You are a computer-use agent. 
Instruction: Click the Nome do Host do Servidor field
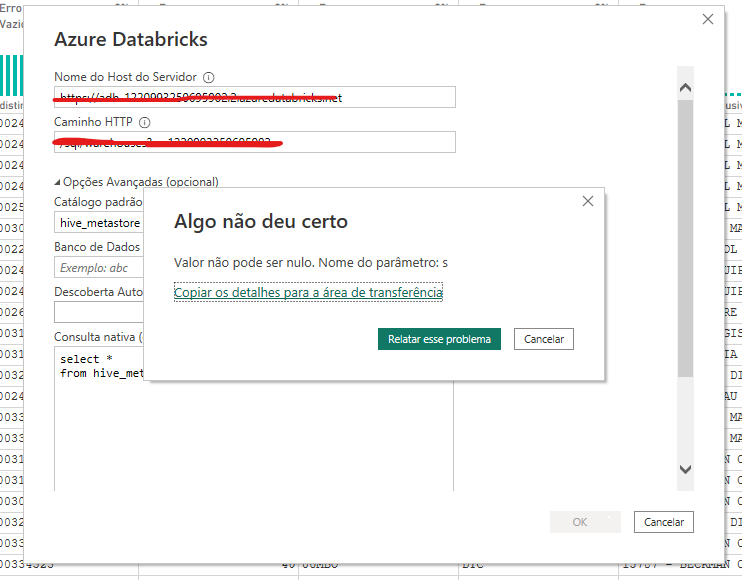pyautogui.click(x=255, y=97)
